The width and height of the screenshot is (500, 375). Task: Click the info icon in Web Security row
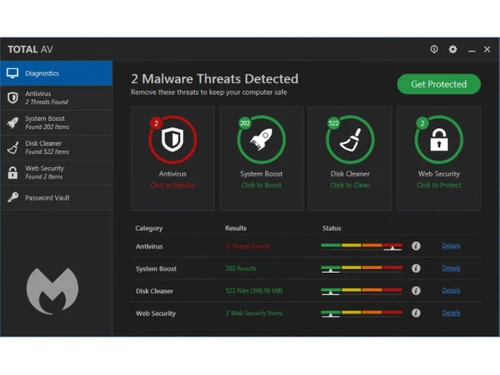(x=416, y=313)
